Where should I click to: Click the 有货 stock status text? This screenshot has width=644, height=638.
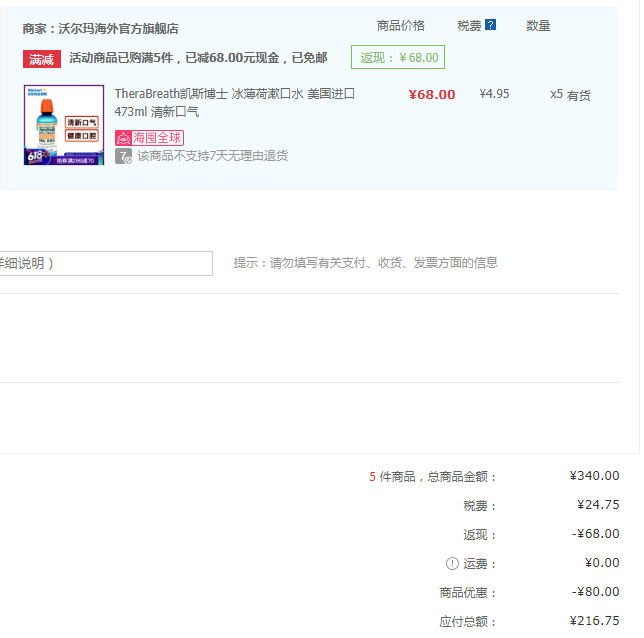(579, 96)
